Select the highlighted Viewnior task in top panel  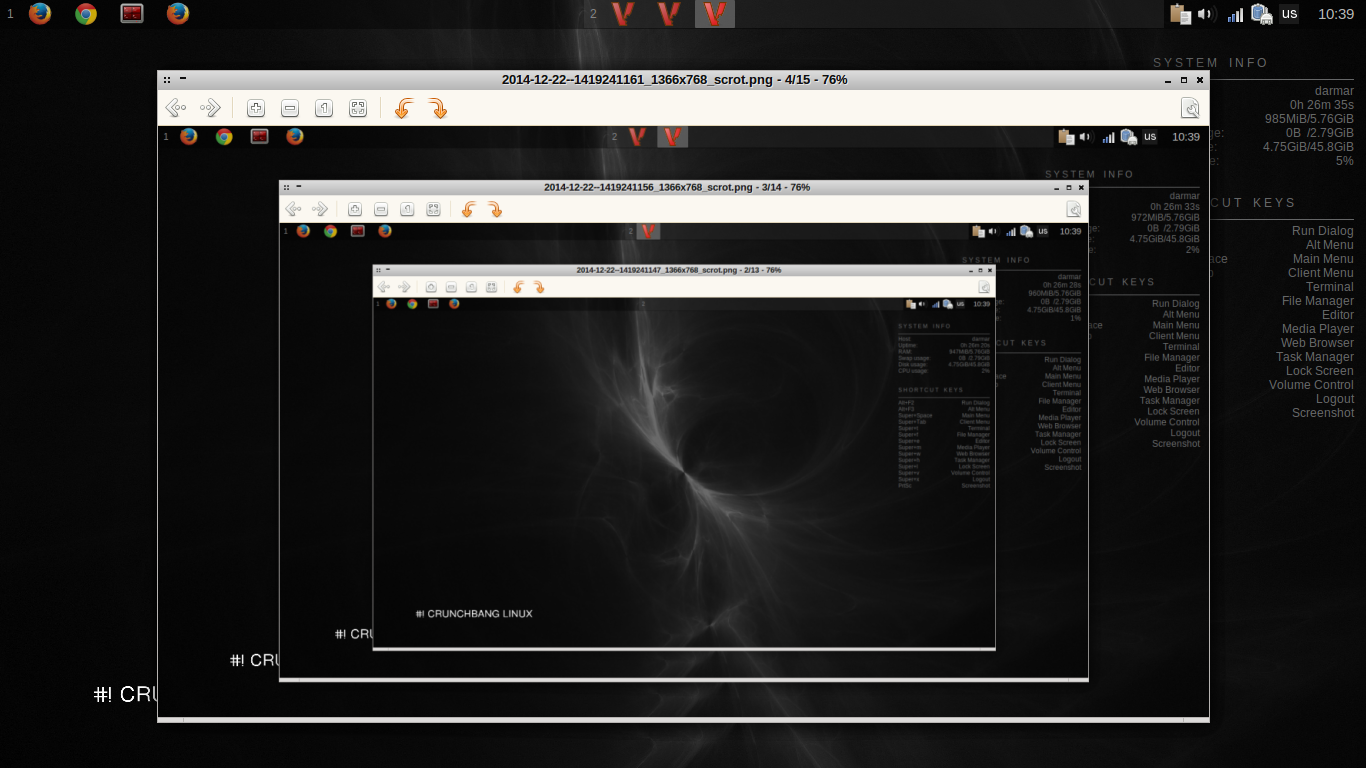click(x=714, y=14)
